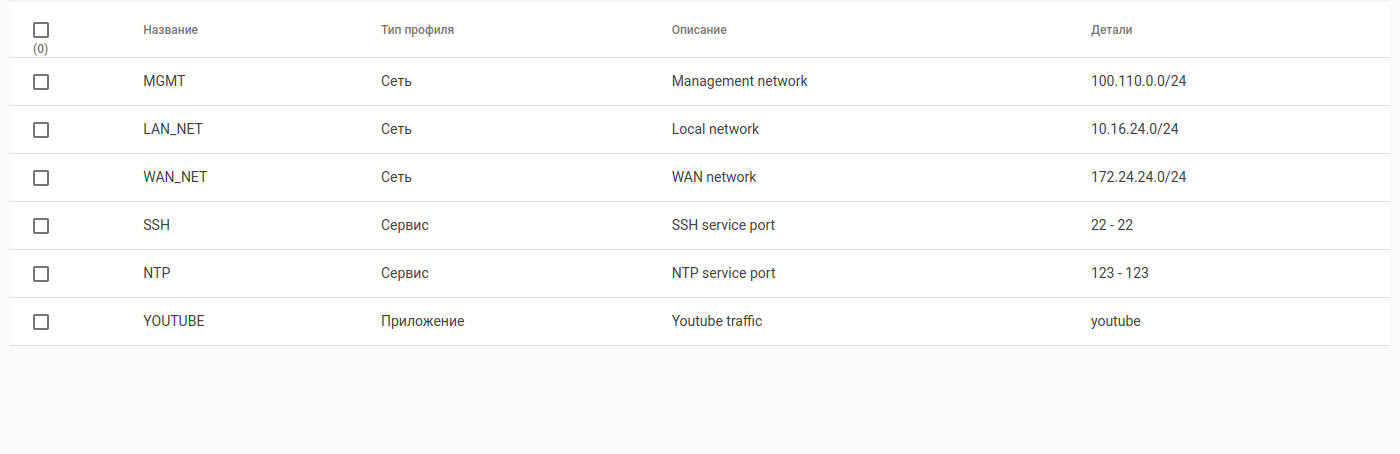Select the LAN_NET row checkbox
Image resolution: width=1400 pixels, height=454 pixels.
(x=41, y=130)
